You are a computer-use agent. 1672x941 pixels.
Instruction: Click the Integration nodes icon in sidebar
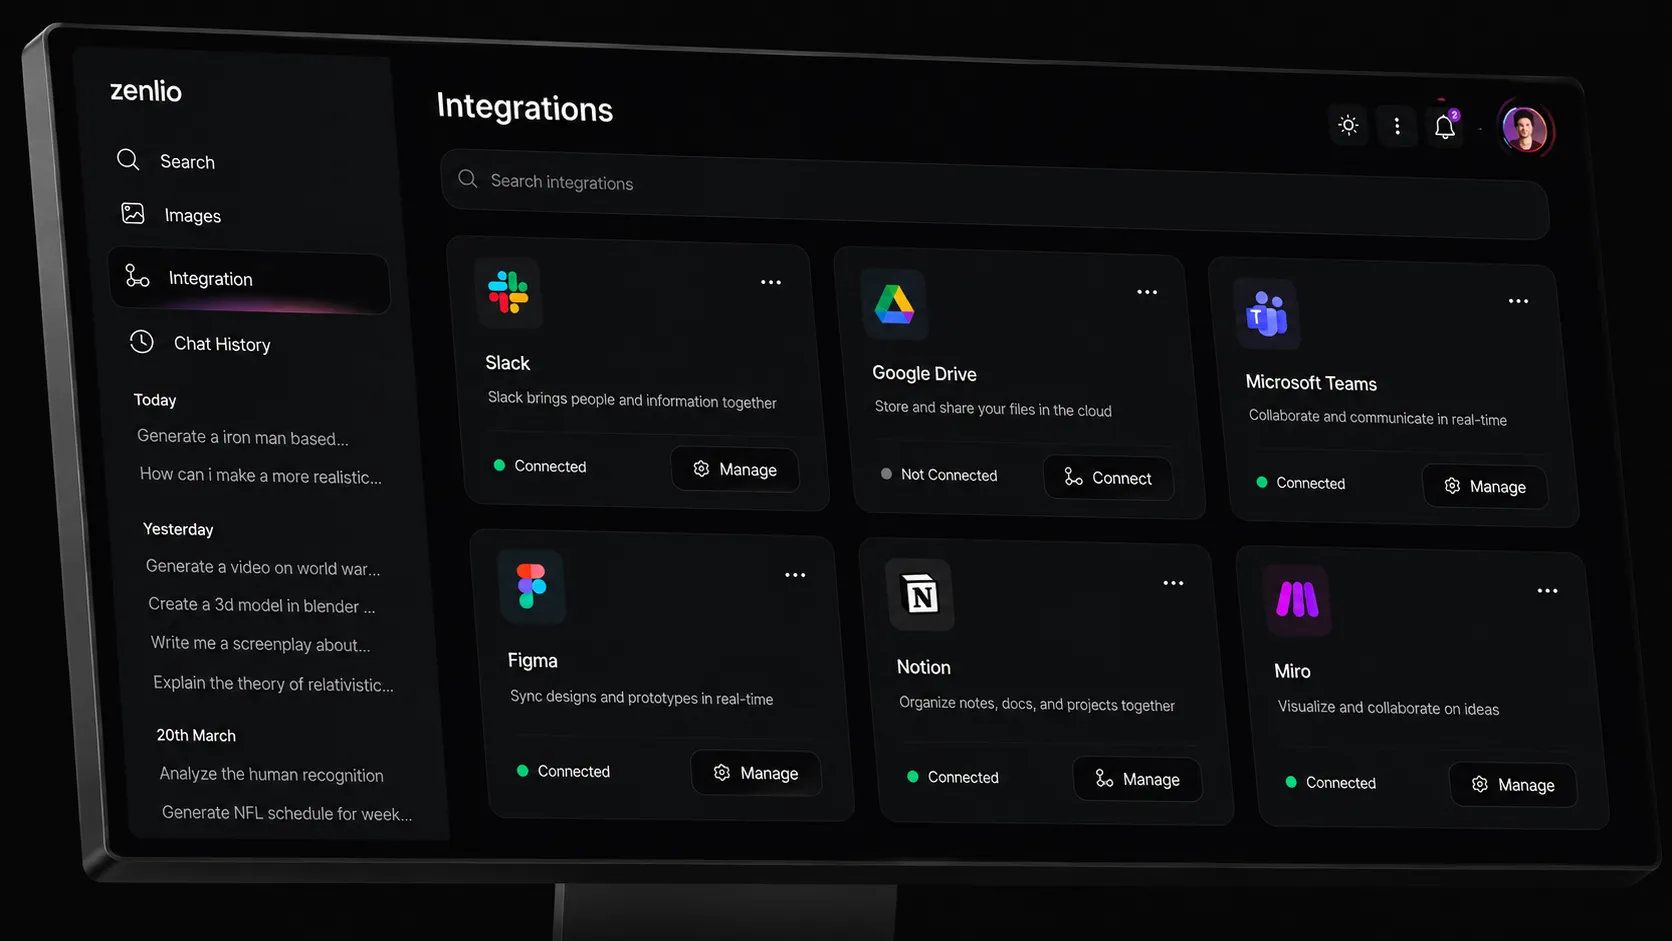click(137, 276)
